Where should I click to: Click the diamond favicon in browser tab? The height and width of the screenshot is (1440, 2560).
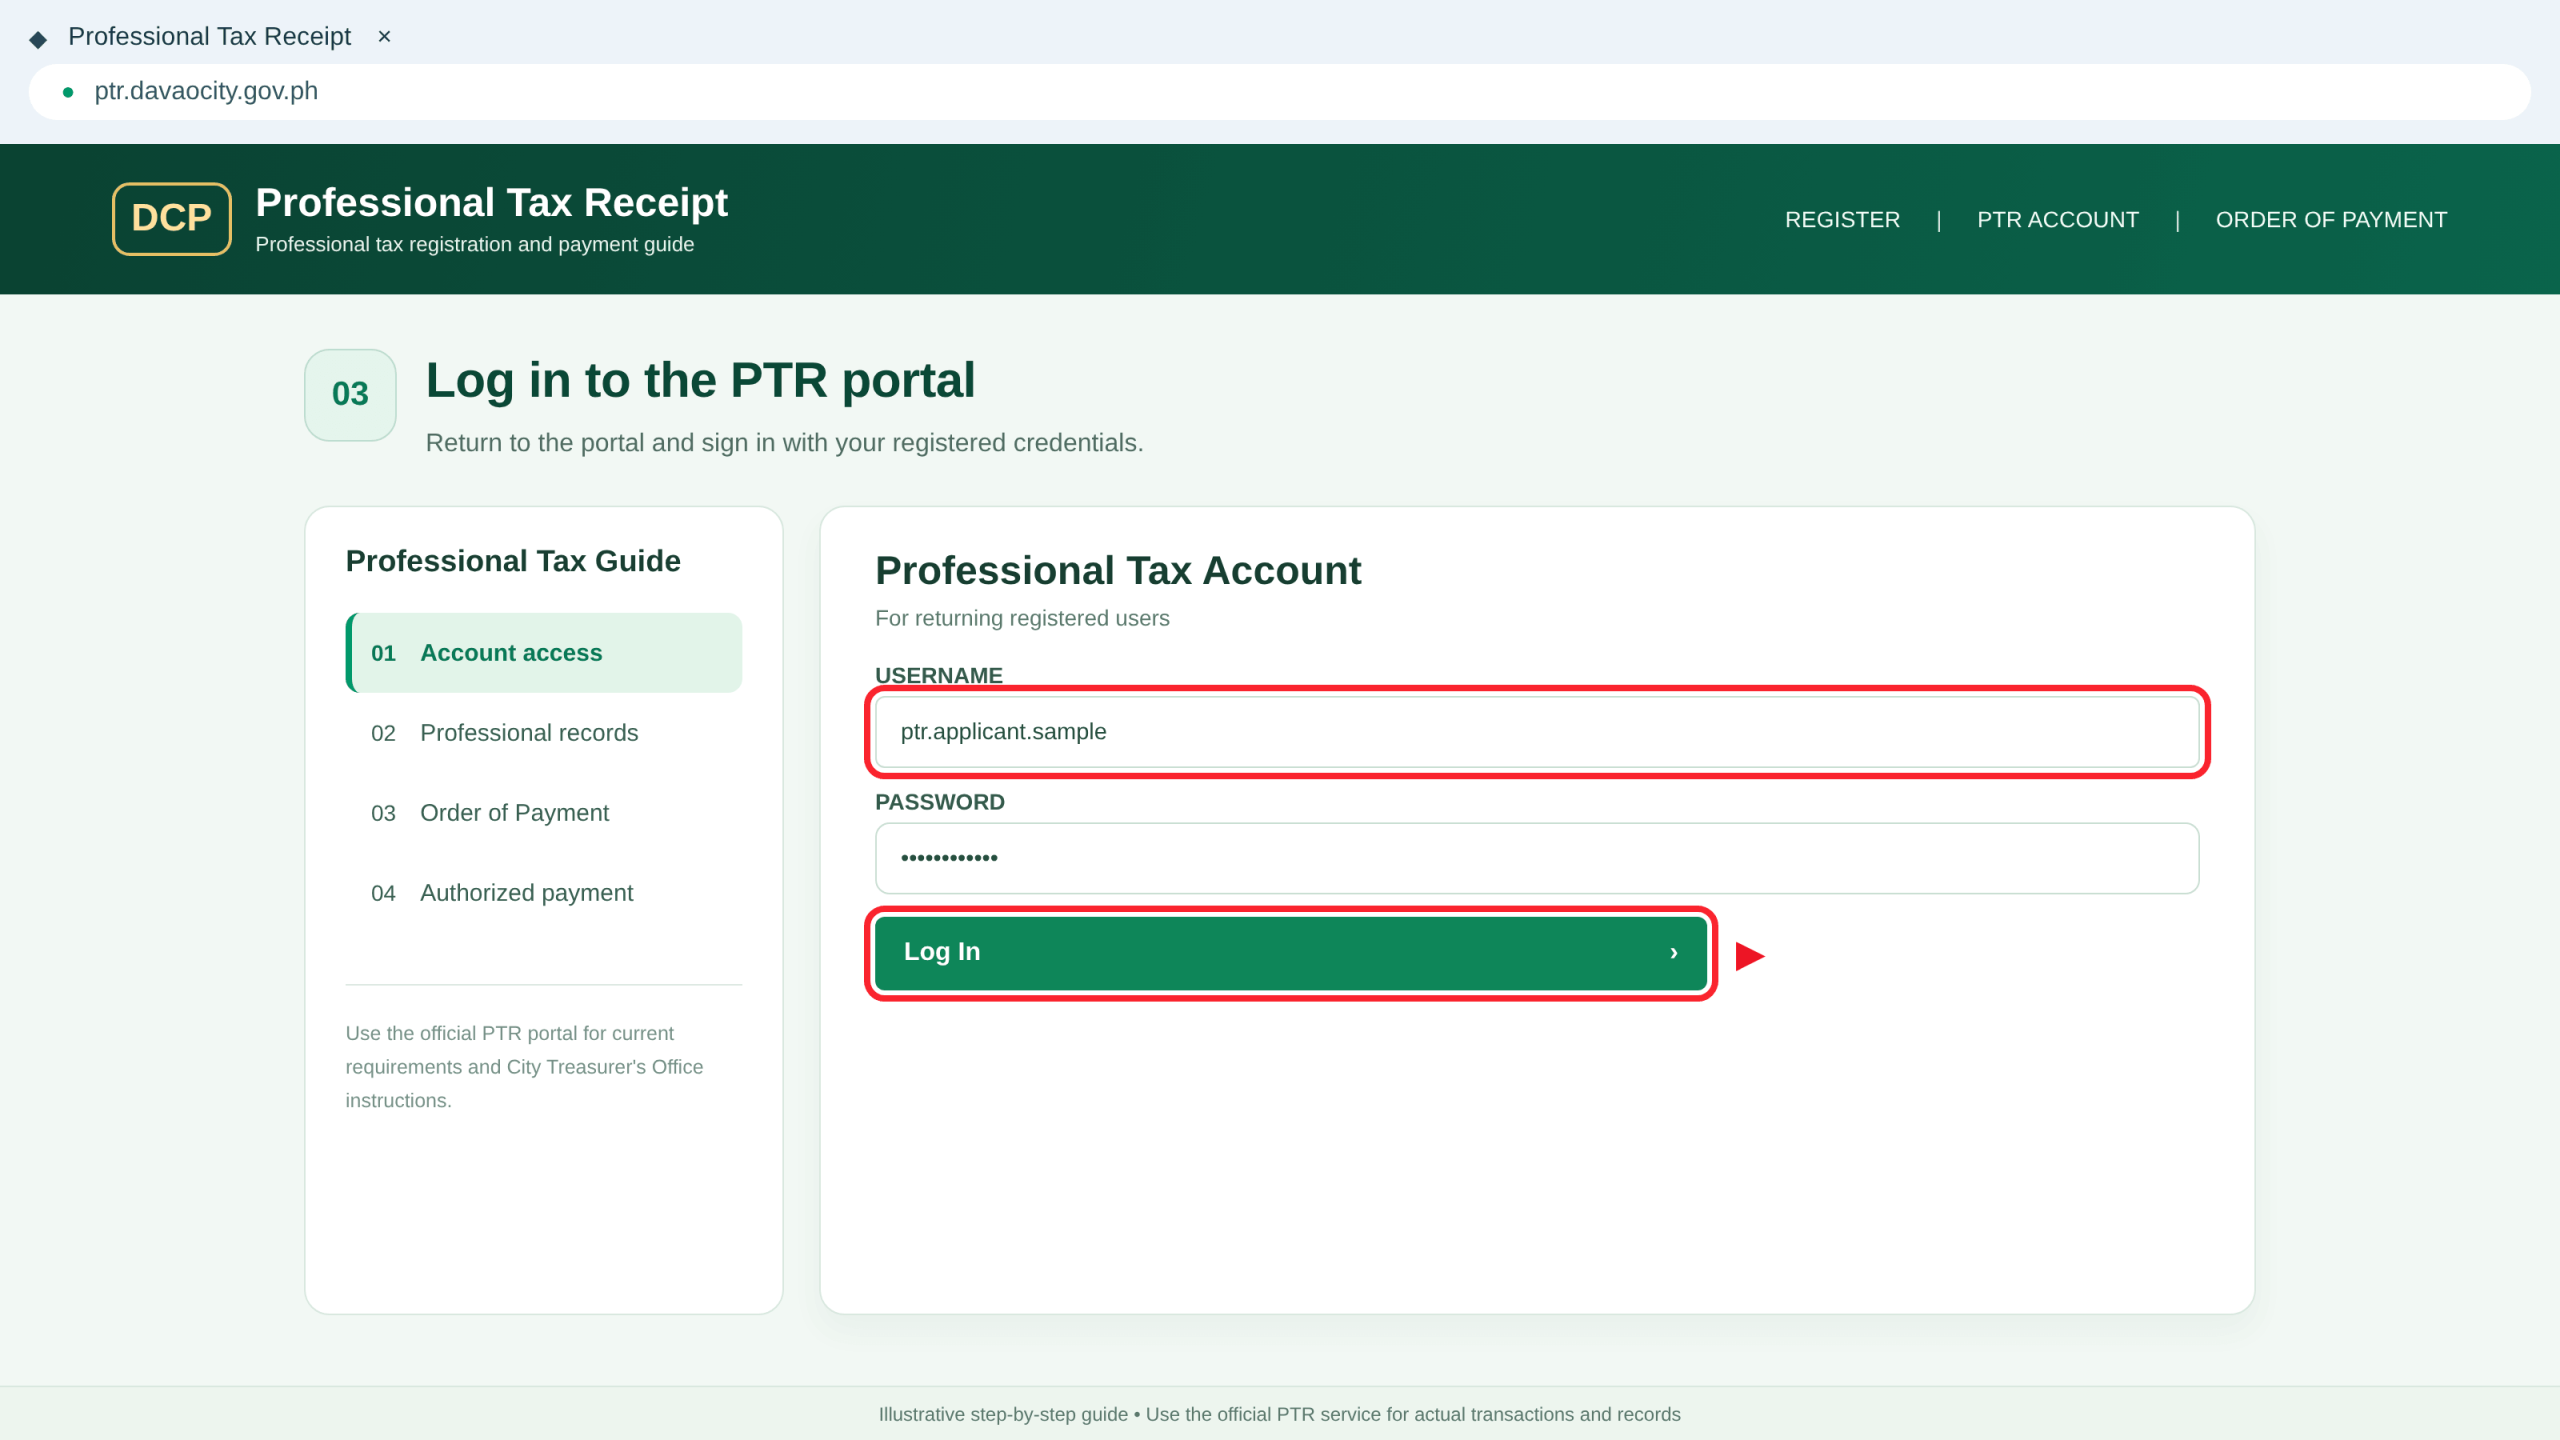point(38,39)
